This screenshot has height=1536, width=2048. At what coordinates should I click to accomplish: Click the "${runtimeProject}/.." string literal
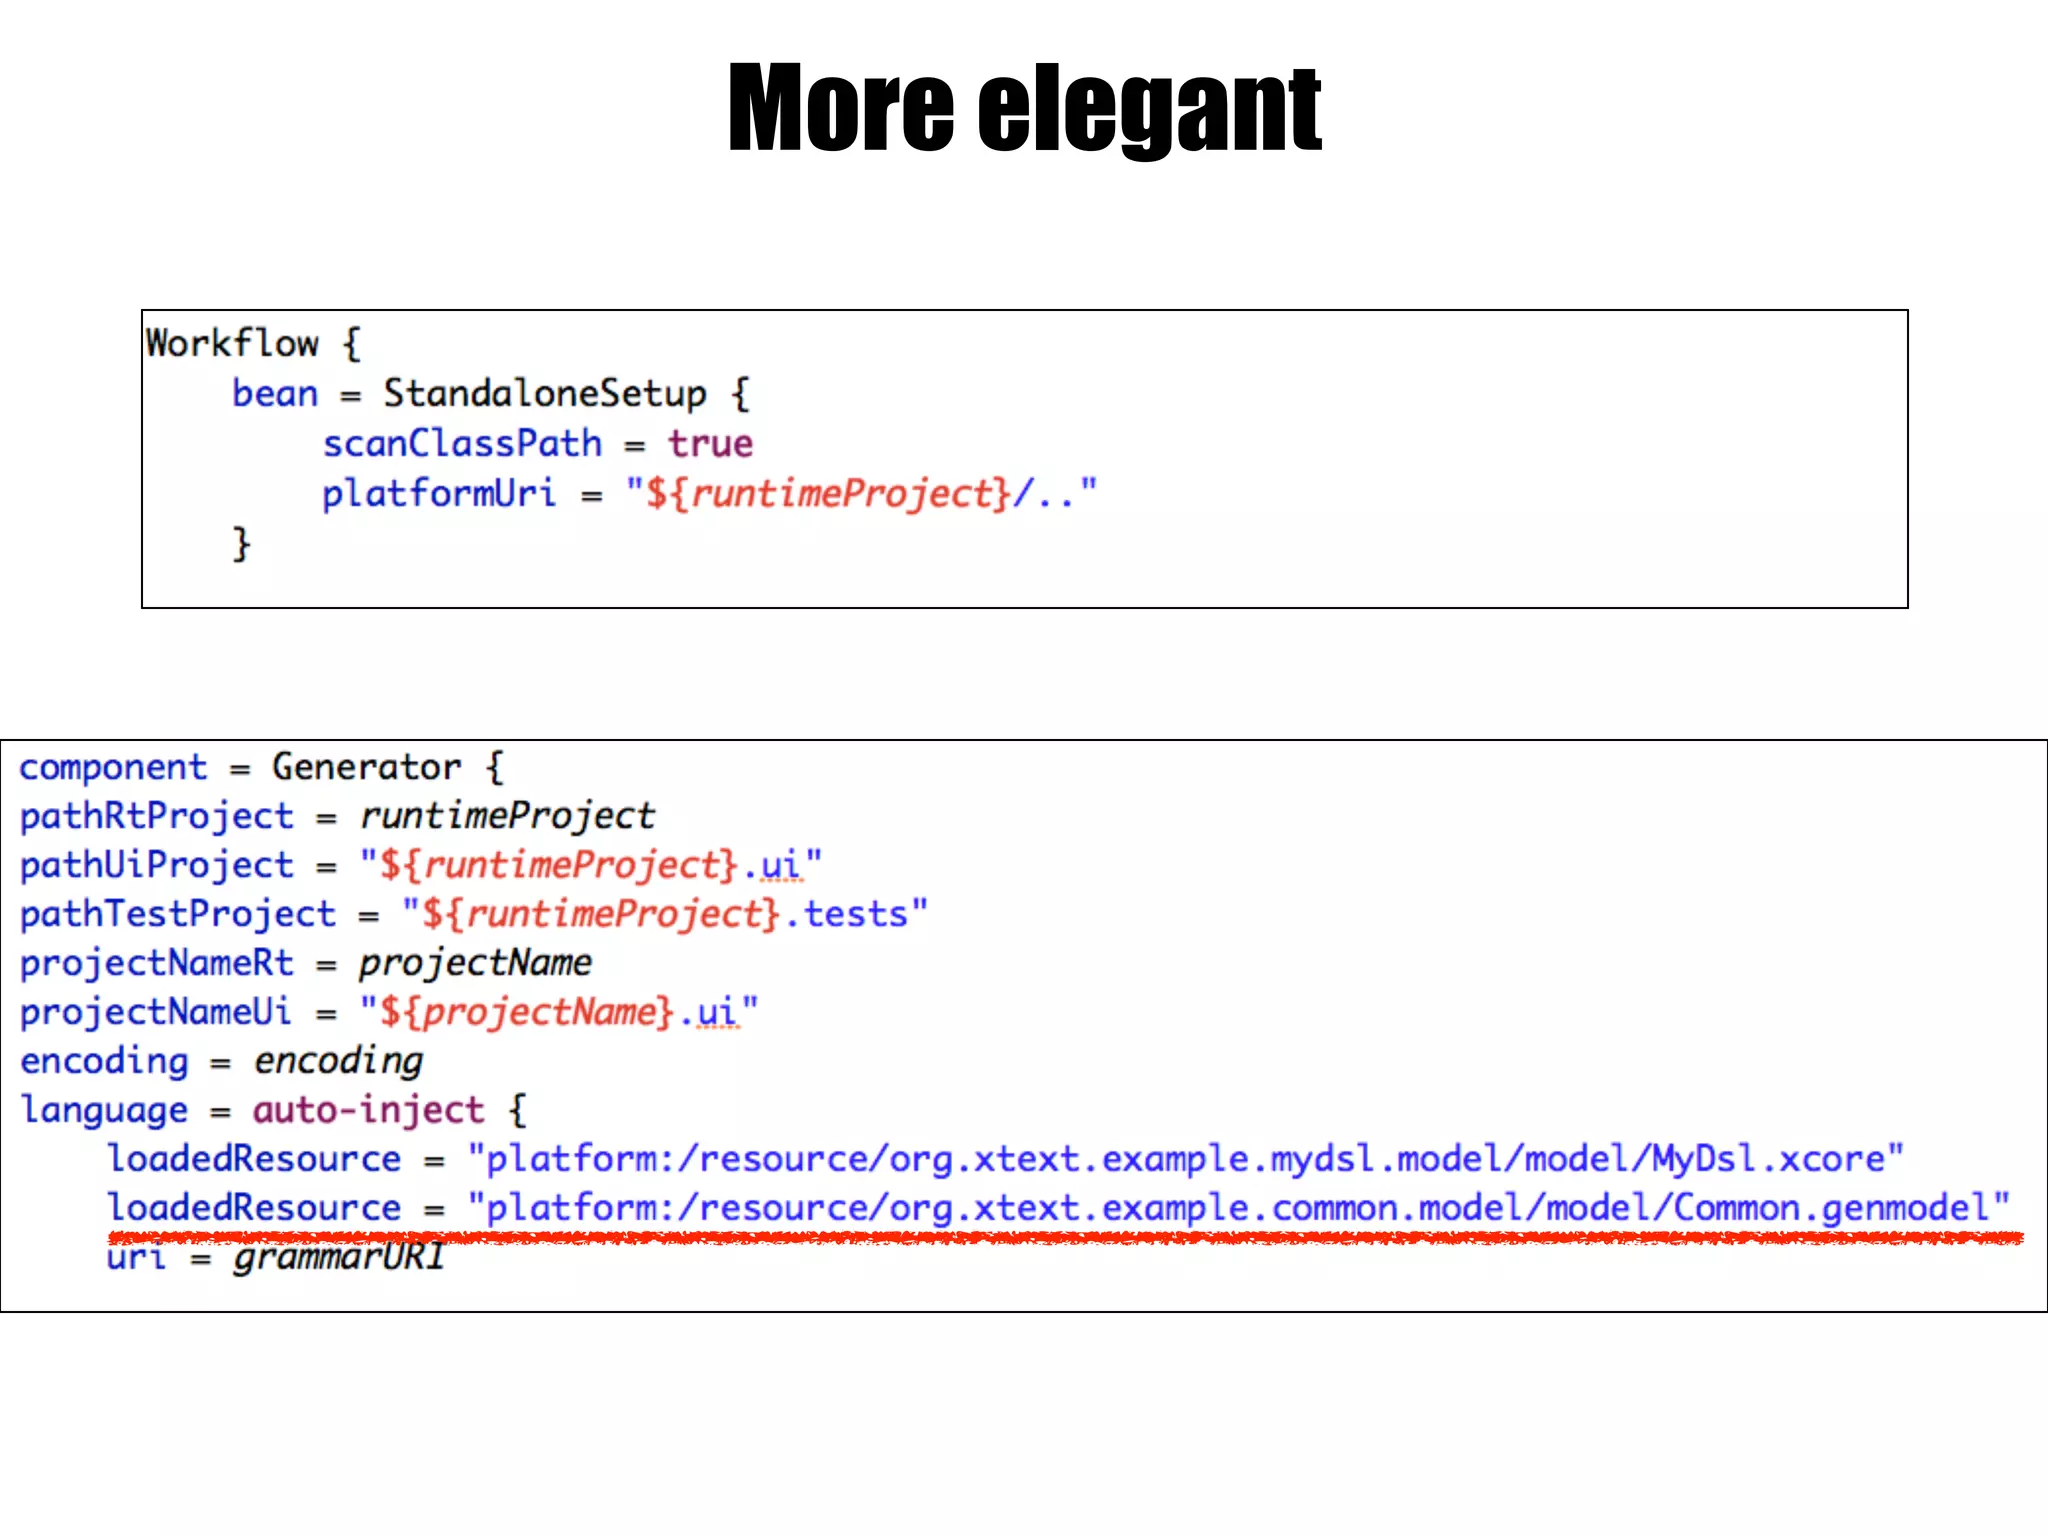tap(860, 493)
